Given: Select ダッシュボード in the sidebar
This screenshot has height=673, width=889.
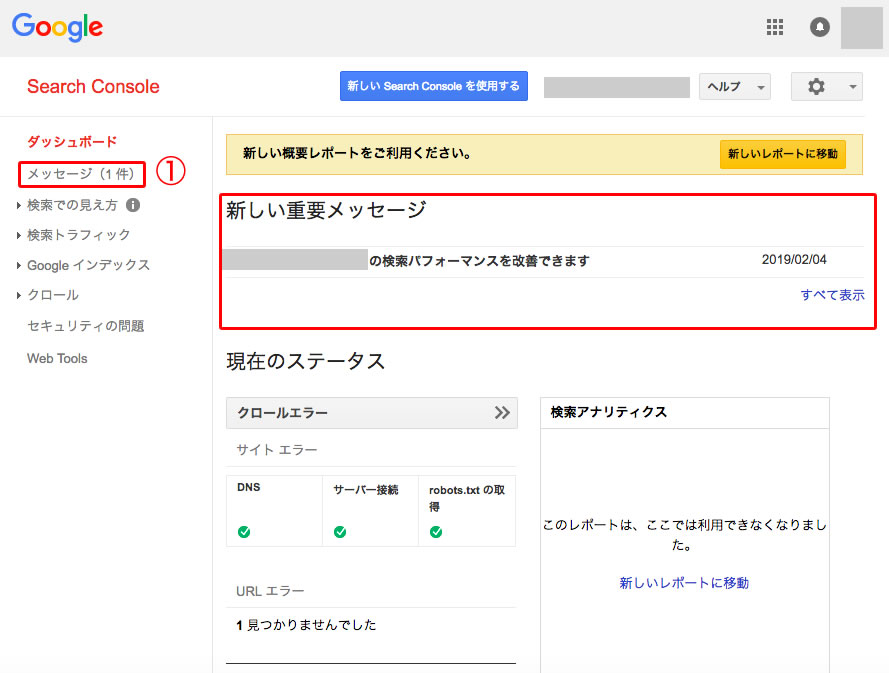Looking at the screenshot, I should point(72,142).
